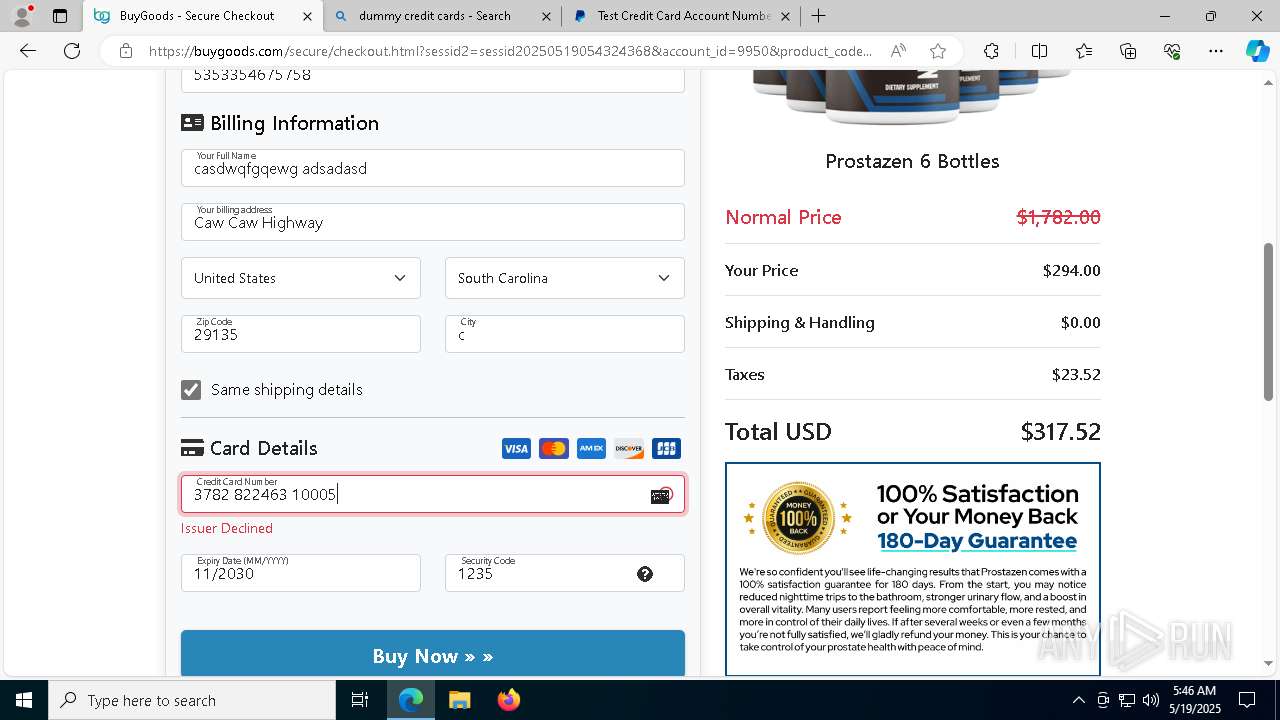
Task: Launch Firefox from taskbar
Action: pyautogui.click(x=508, y=700)
